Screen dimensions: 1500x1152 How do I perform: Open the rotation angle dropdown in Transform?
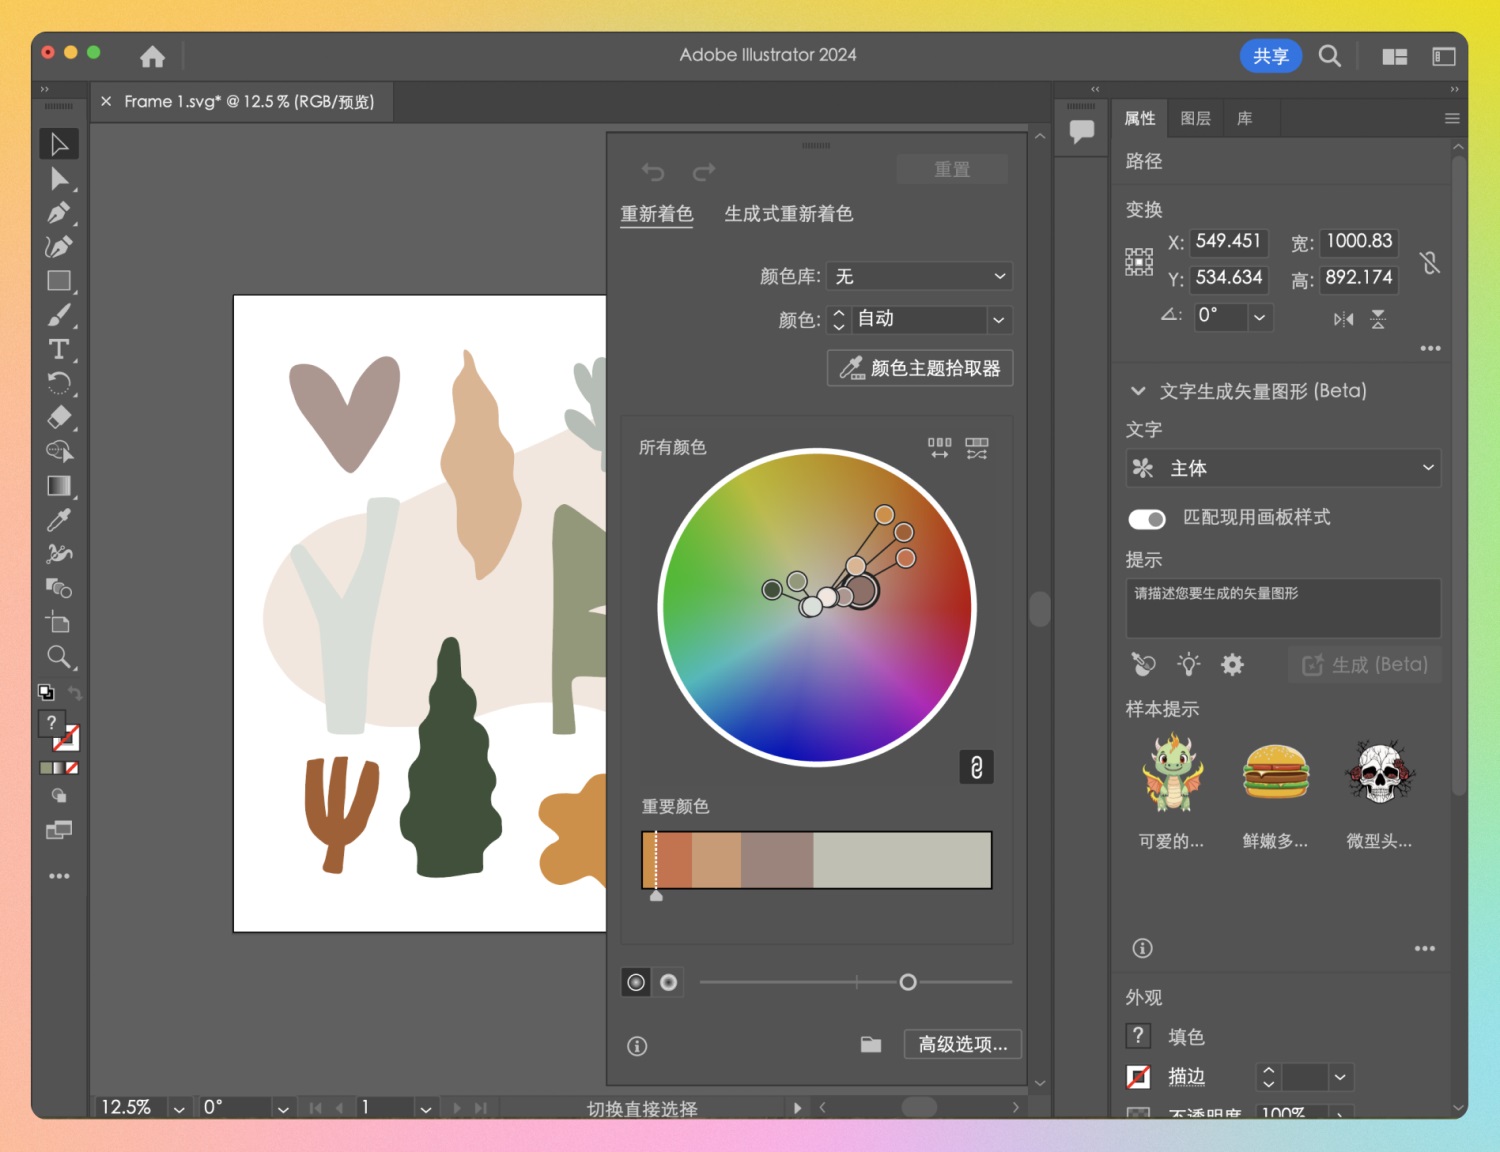point(1260,317)
